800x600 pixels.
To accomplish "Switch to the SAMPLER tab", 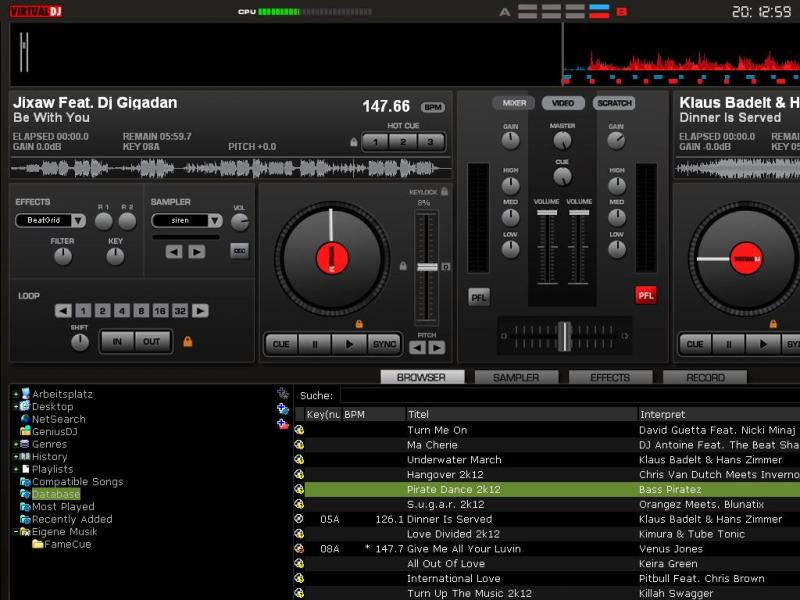I will click(x=516, y=377).
